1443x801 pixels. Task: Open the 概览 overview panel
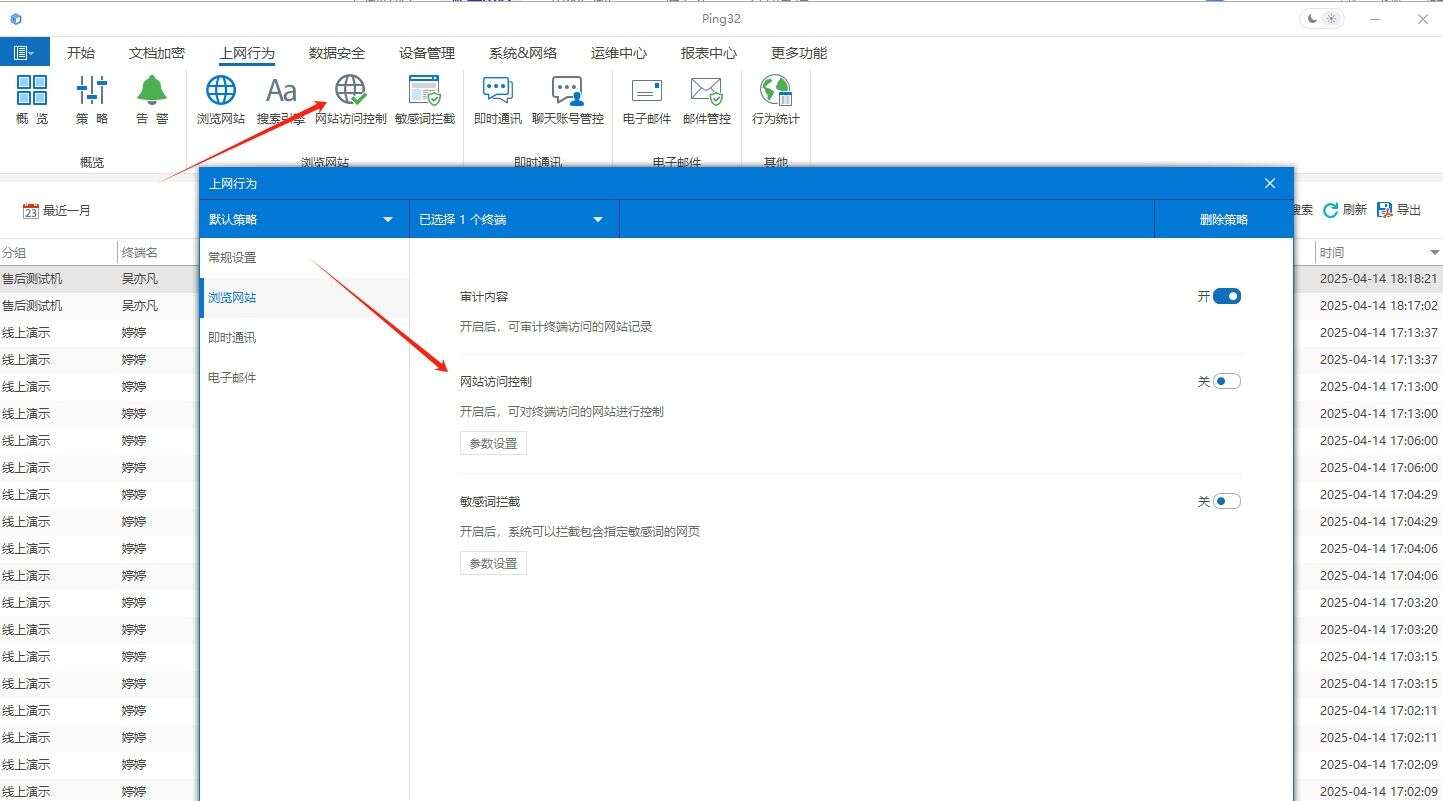coord(31,97)
